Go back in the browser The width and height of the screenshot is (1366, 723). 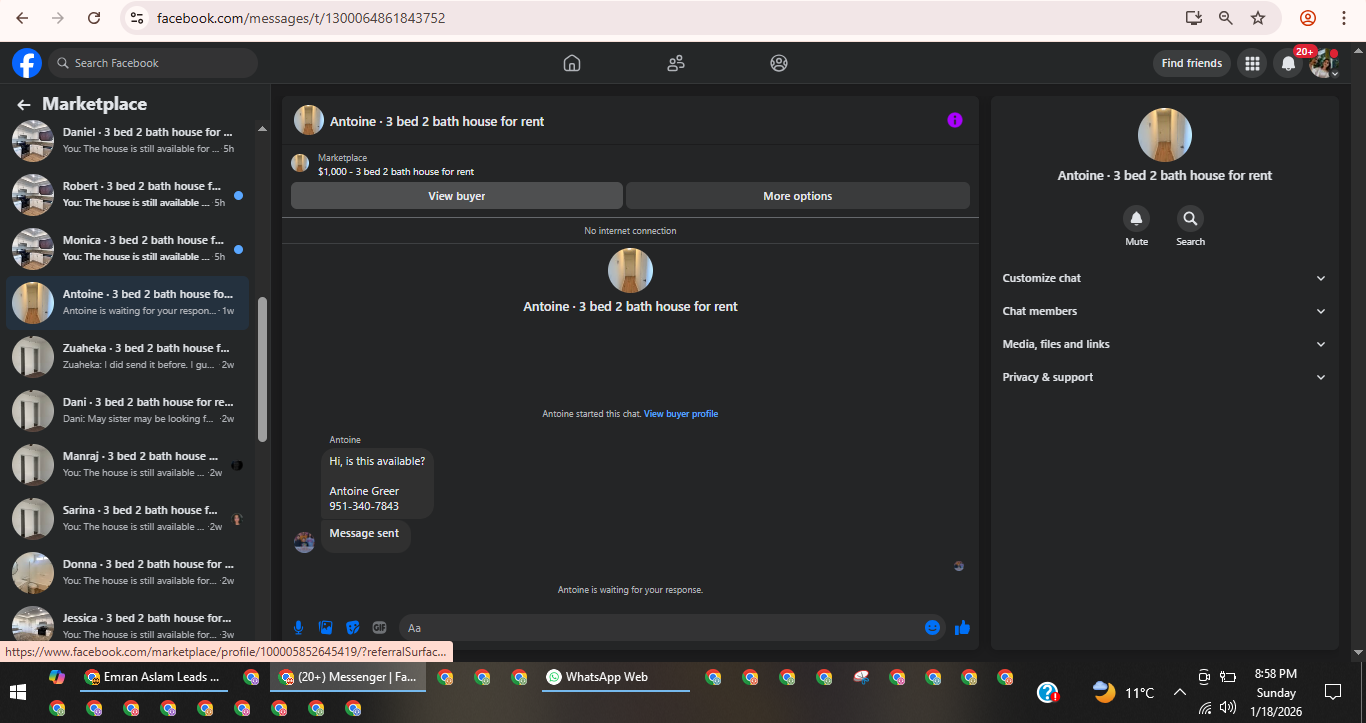tap(22, 18)
